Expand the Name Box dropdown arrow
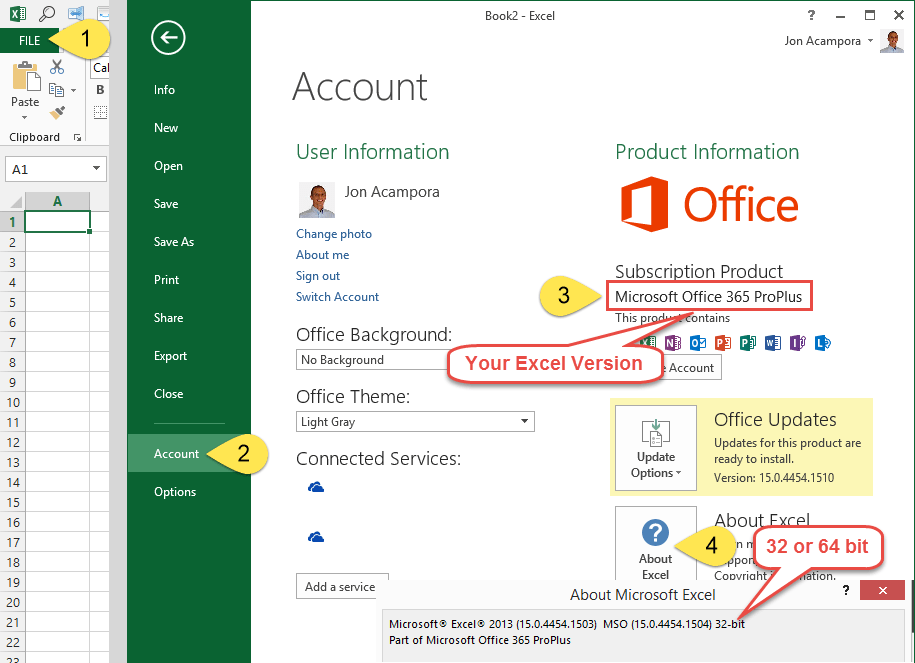Viewport: 915px width, 663px height. [x=96, y=170]
